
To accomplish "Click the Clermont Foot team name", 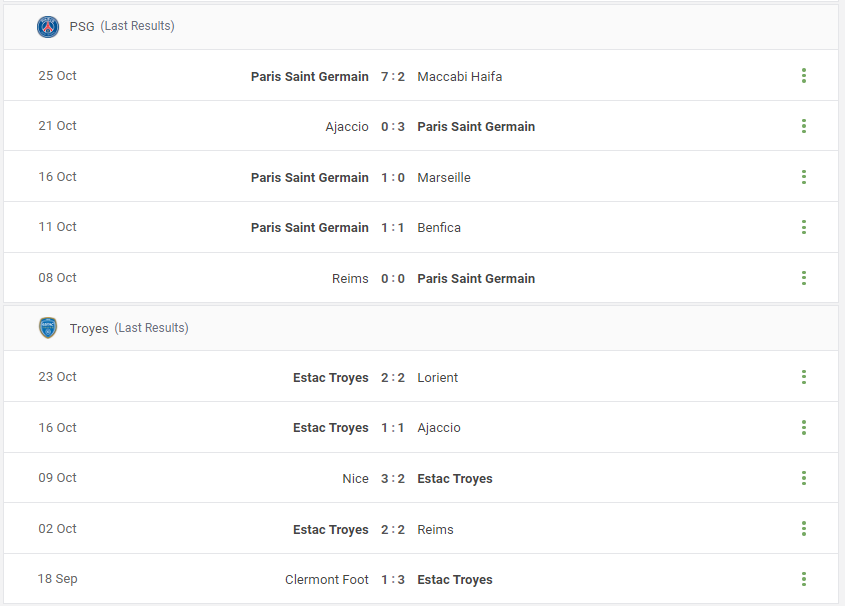I will (x=327, y=580).
